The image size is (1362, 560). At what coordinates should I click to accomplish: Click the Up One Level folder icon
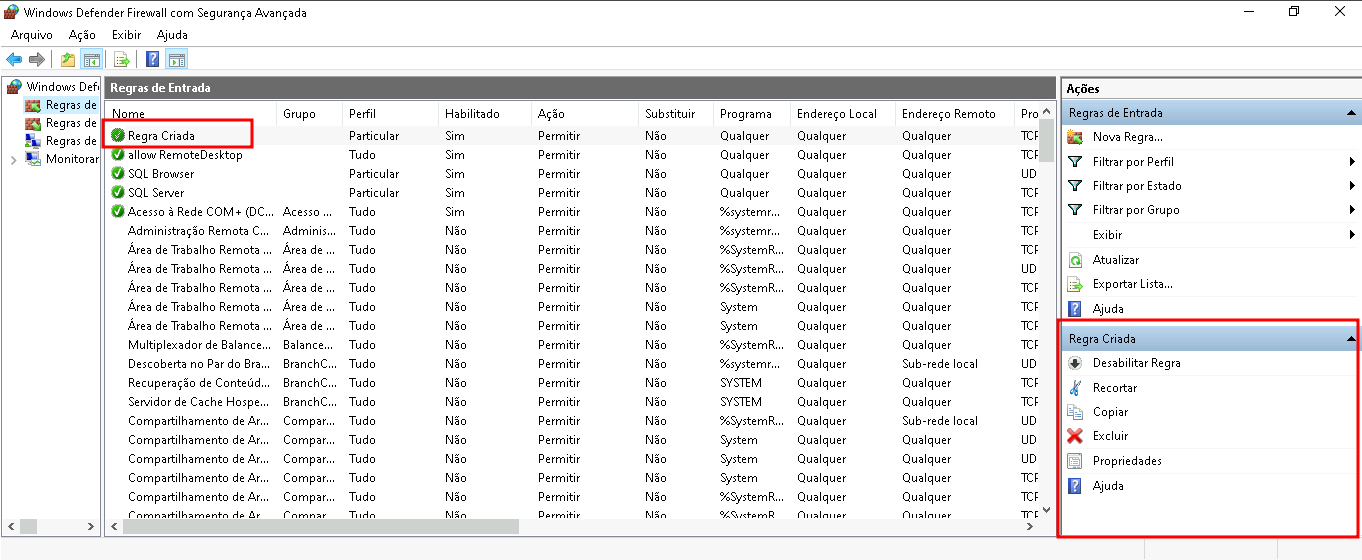pos(68,59)
